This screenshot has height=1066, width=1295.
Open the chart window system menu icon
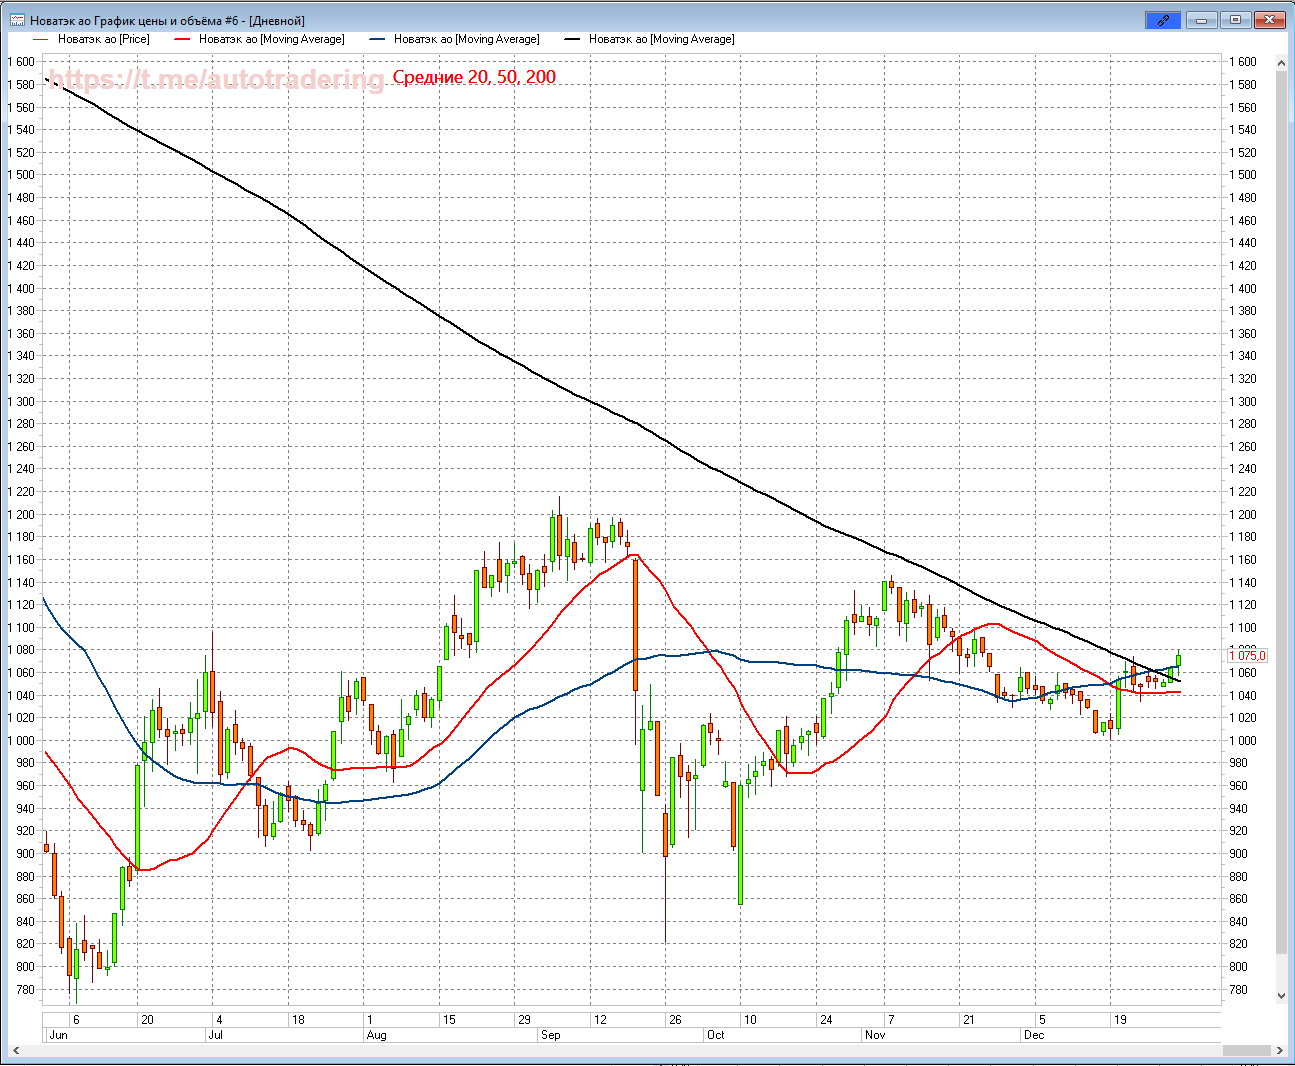click(17, 20)
